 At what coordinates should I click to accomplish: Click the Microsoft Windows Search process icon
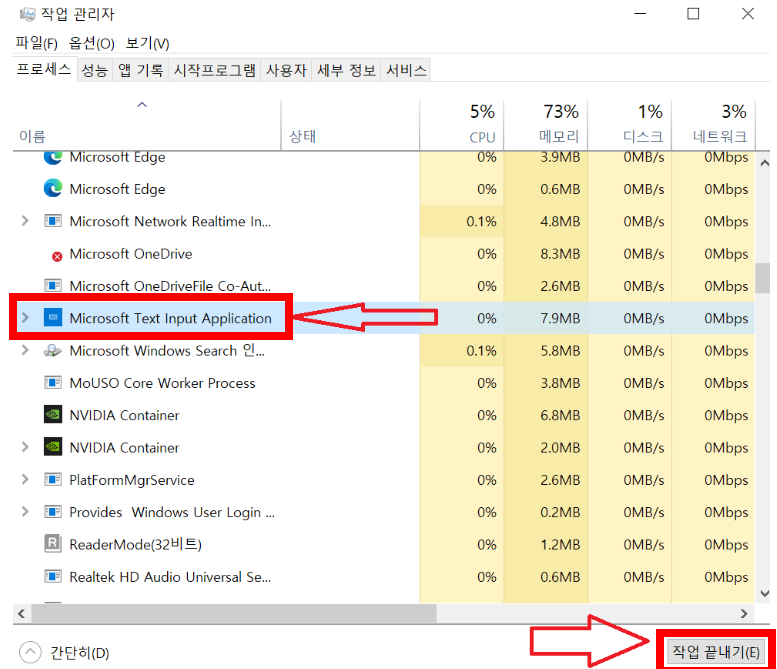point(53,351)
